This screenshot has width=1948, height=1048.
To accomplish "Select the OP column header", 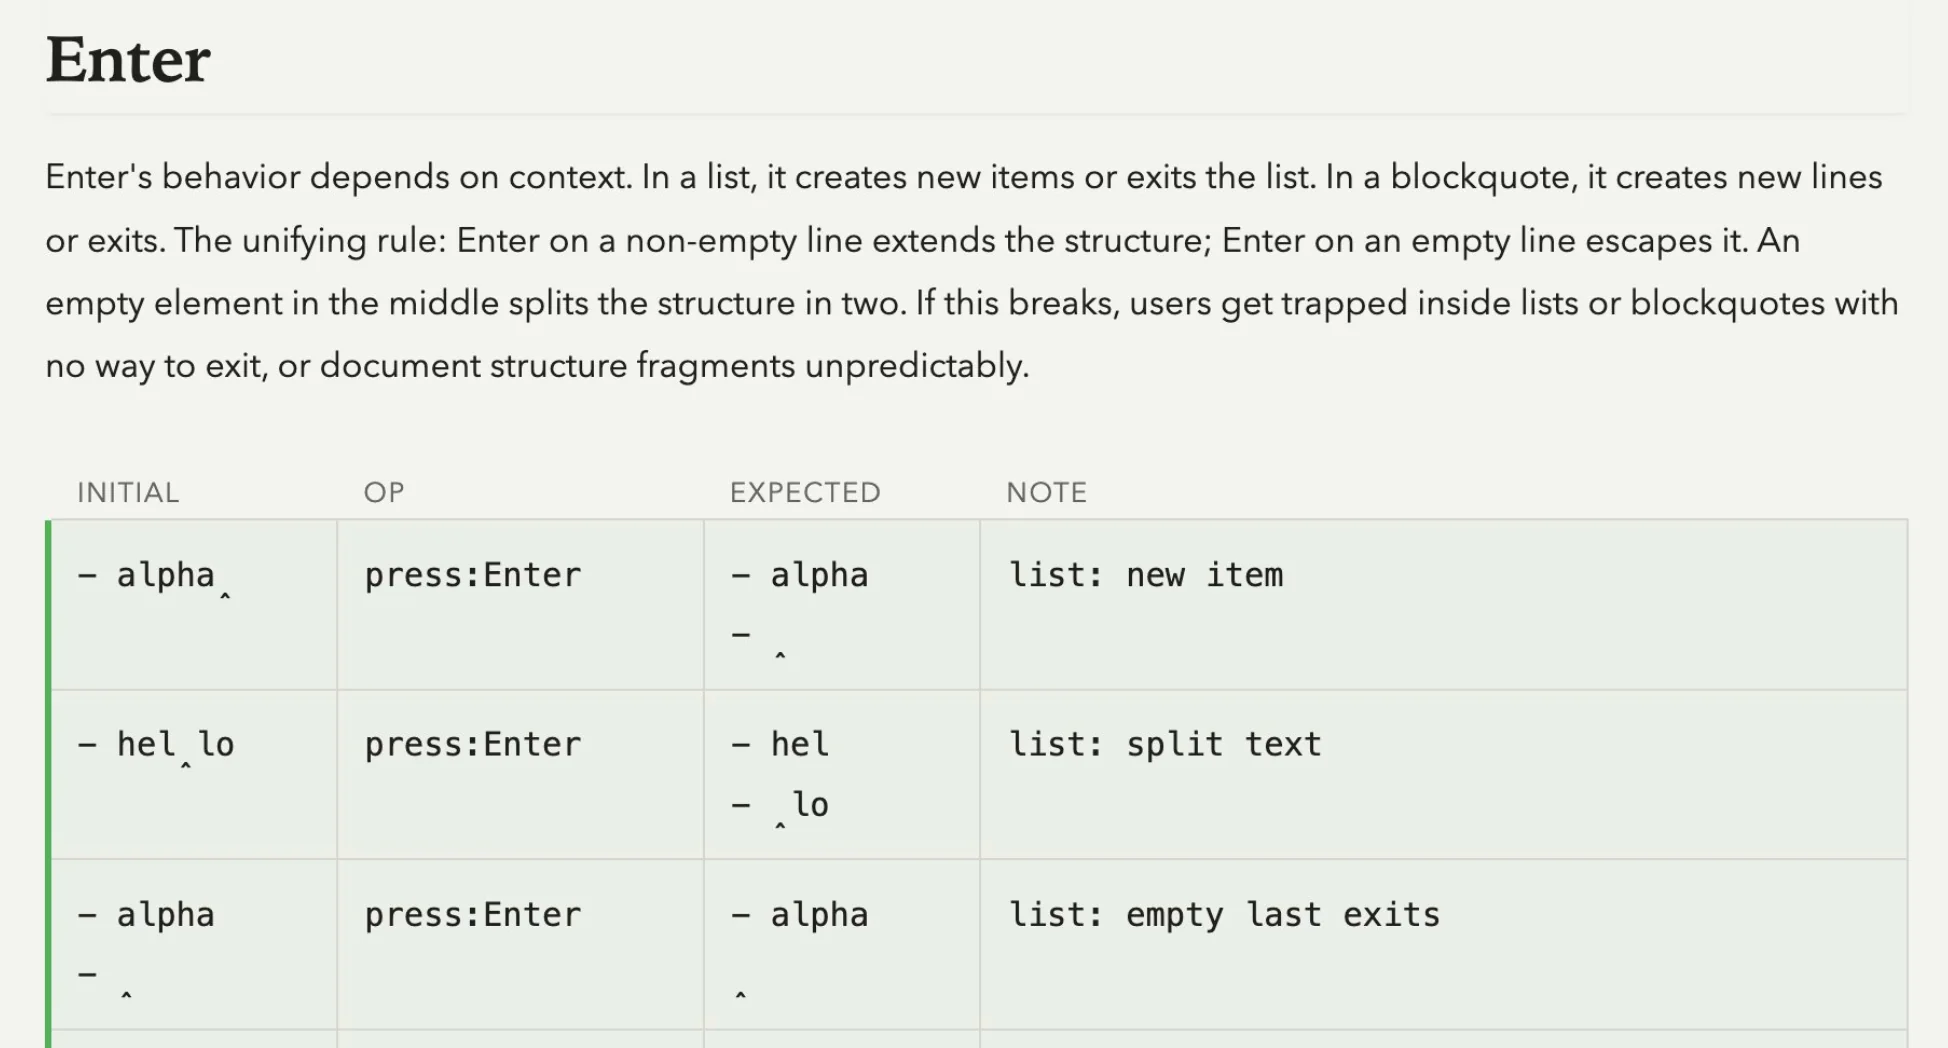I will [384, 493].
